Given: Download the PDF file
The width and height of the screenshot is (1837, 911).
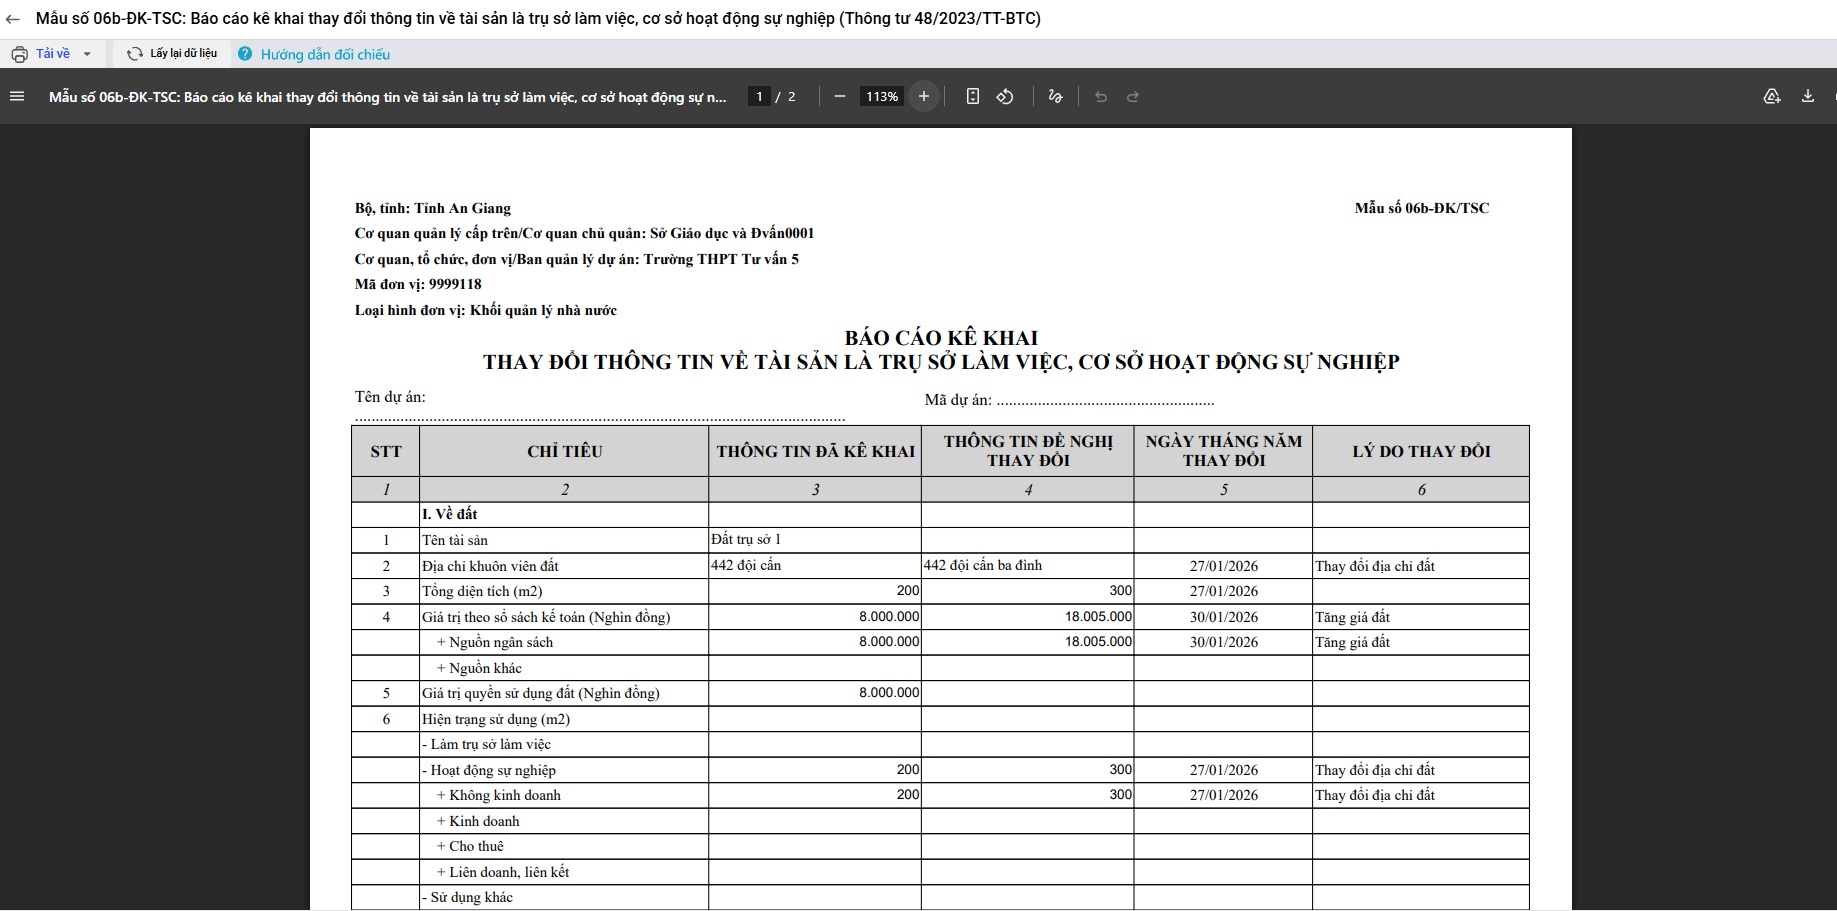Looking at the screenshot, I should point(1808,97).
